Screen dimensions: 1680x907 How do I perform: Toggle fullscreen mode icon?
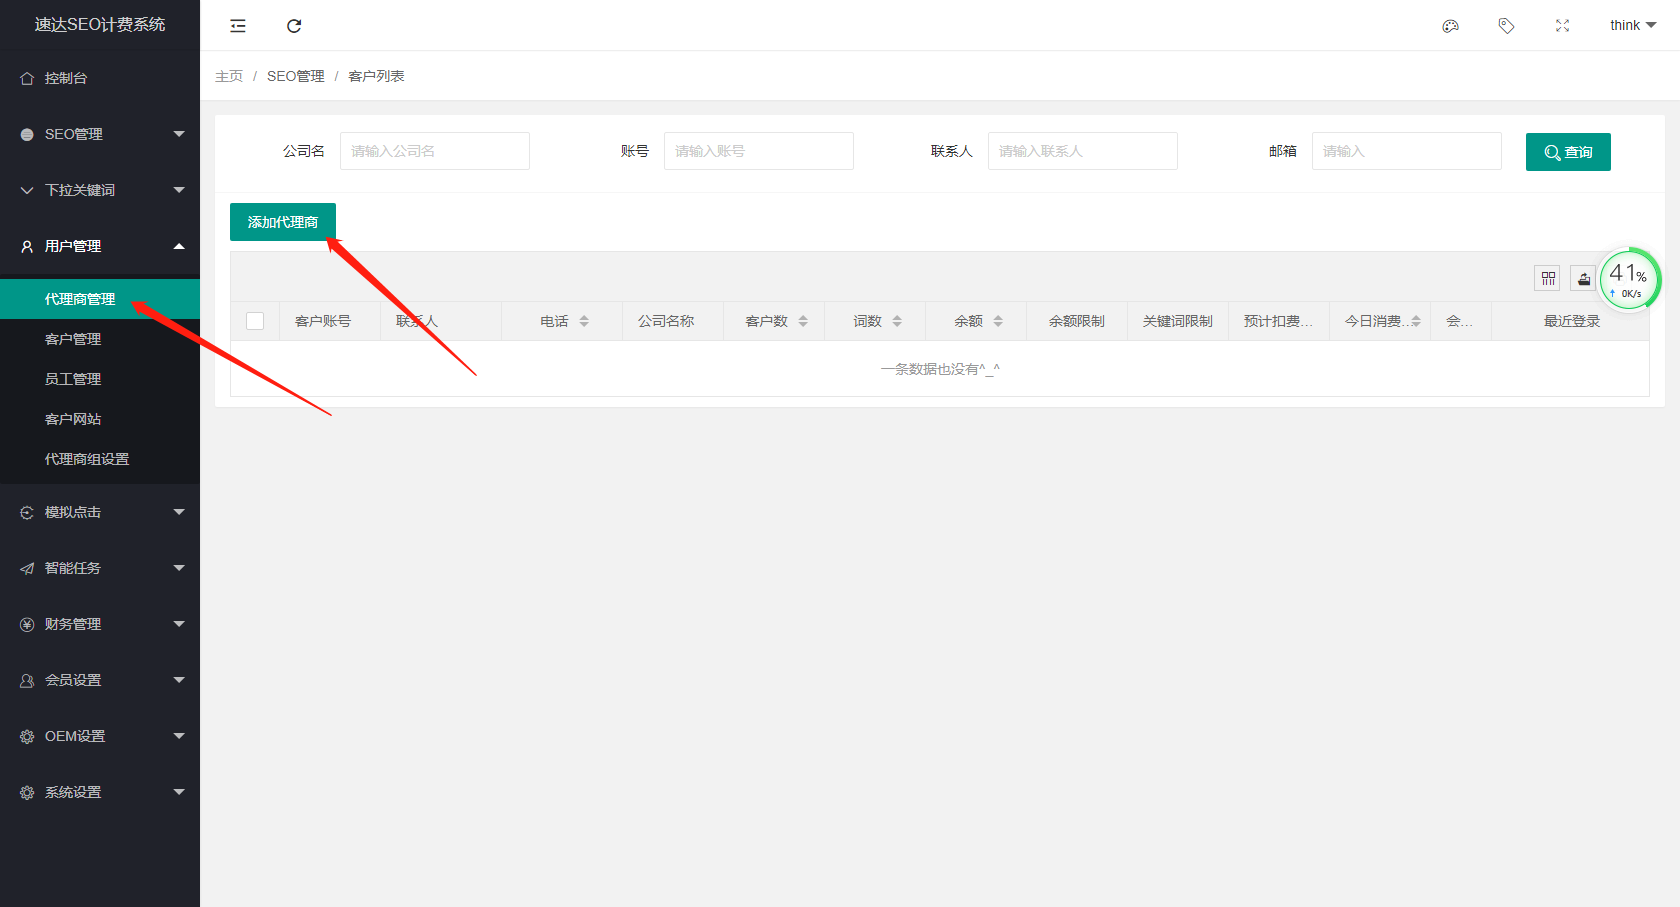[1562, 26]
